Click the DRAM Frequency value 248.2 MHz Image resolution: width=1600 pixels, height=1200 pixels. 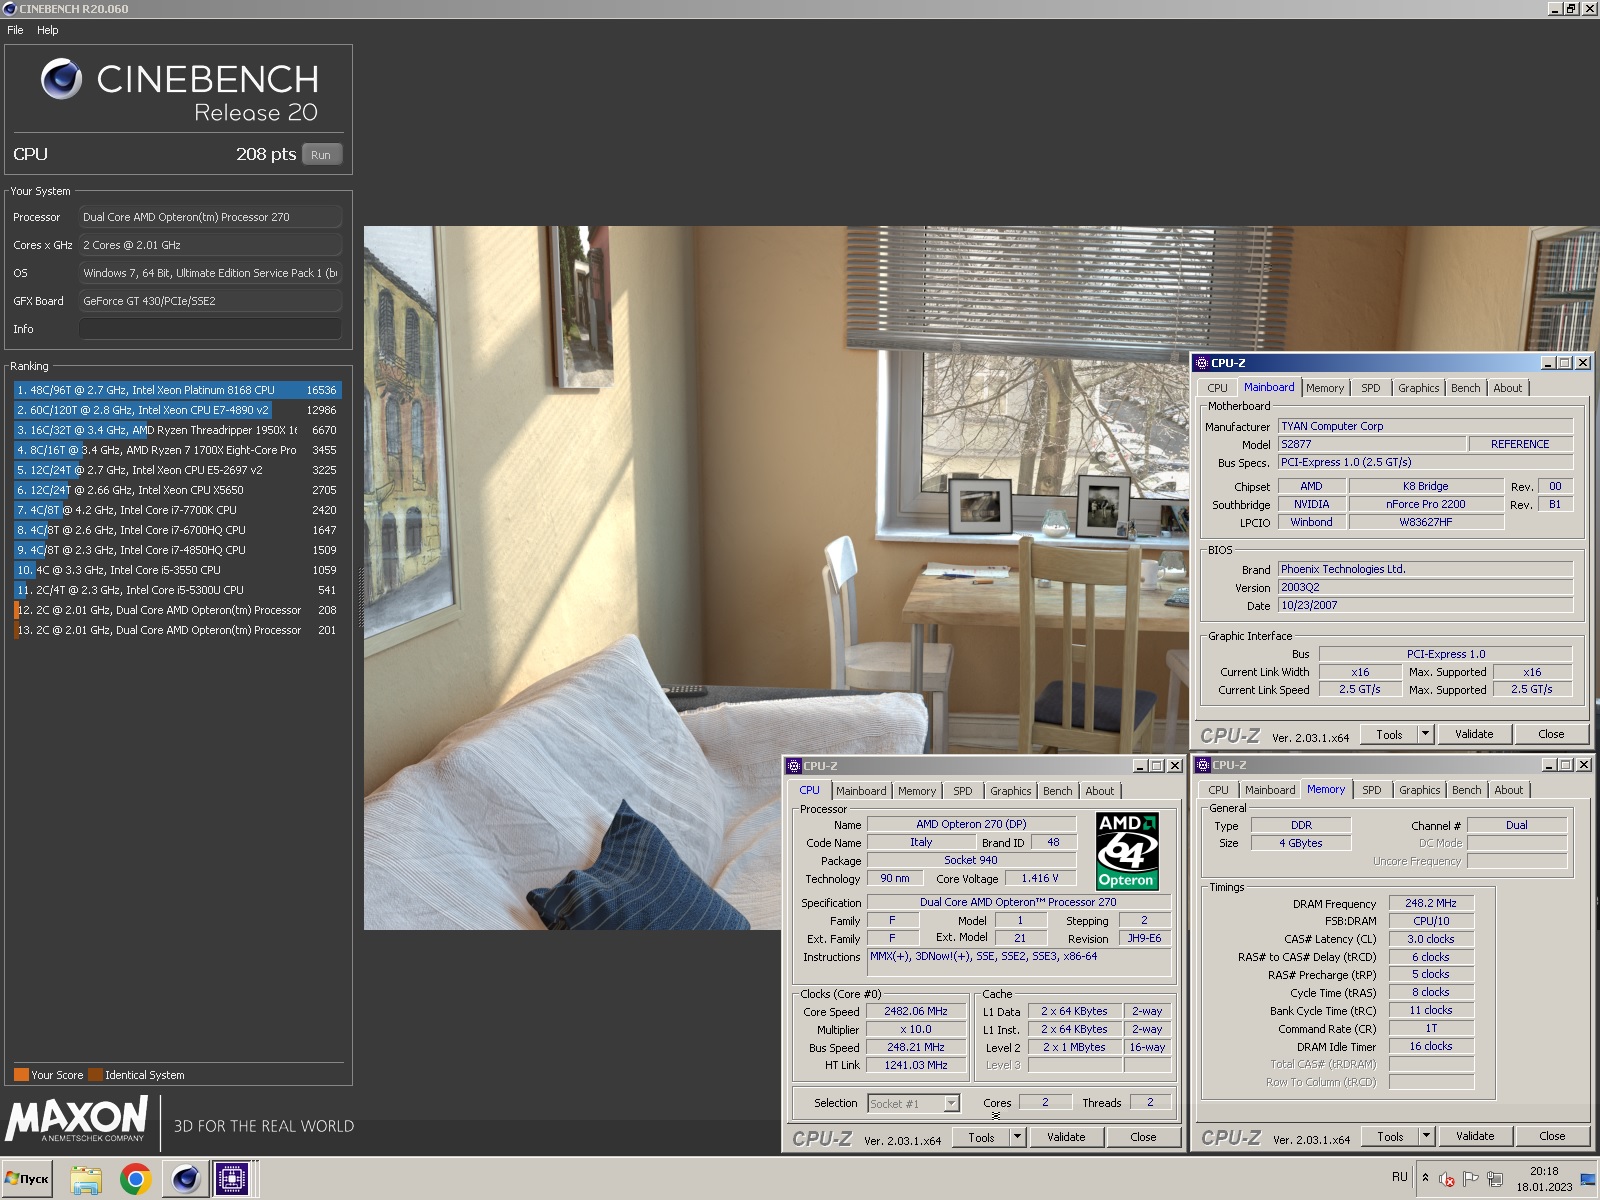(x=1431, y=903)
